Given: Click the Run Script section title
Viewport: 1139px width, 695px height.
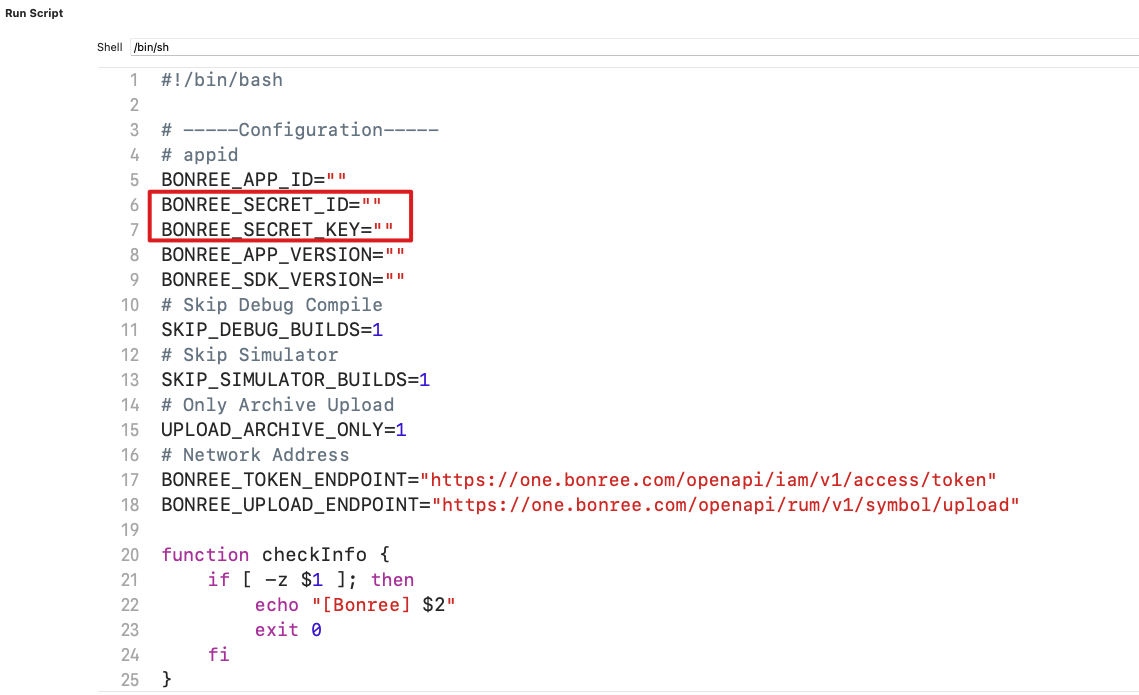Looking at the screenshot, I should pyautogui.click(x=34, y=14).
